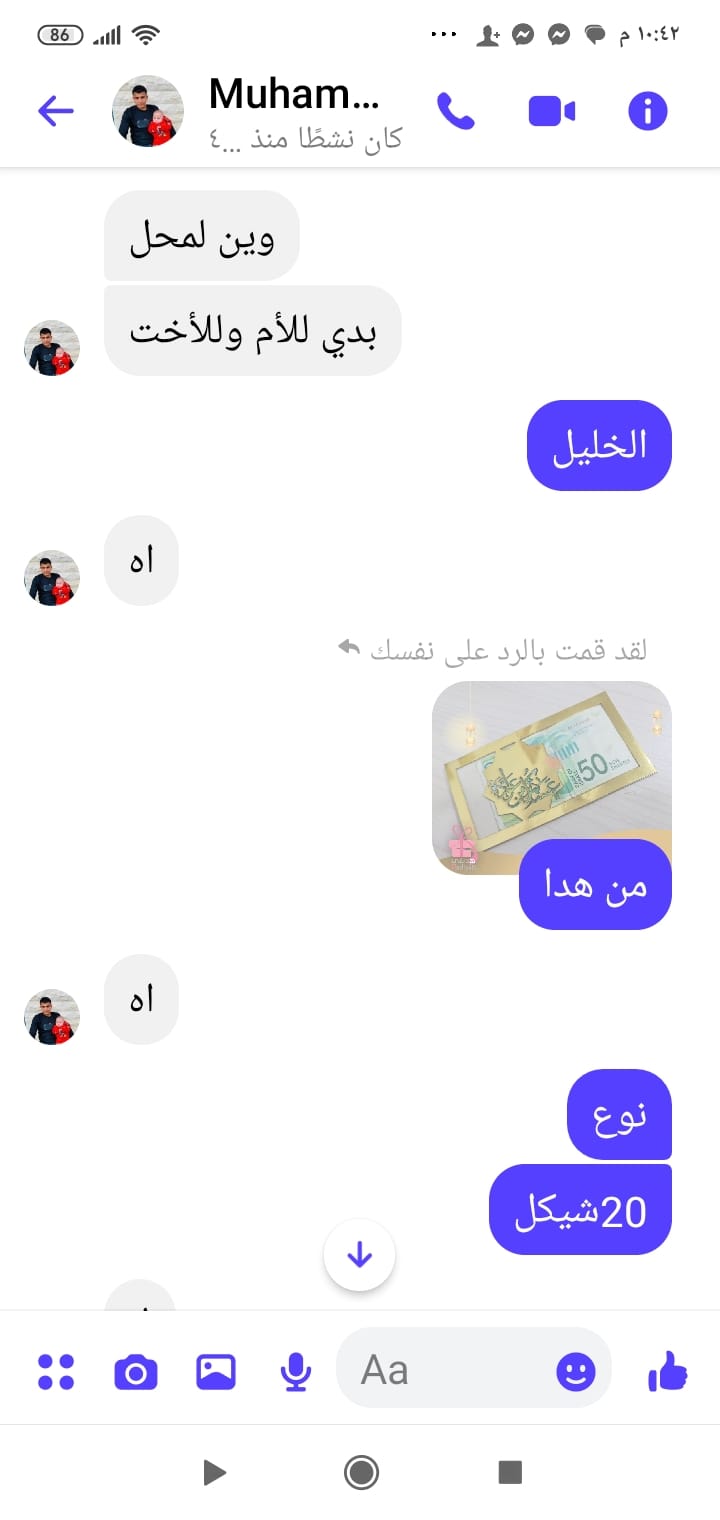The width and height of the screenshot is (720, 1520).
Task: Jump to latest messages with down arrow button
Action: [360, 1255]
